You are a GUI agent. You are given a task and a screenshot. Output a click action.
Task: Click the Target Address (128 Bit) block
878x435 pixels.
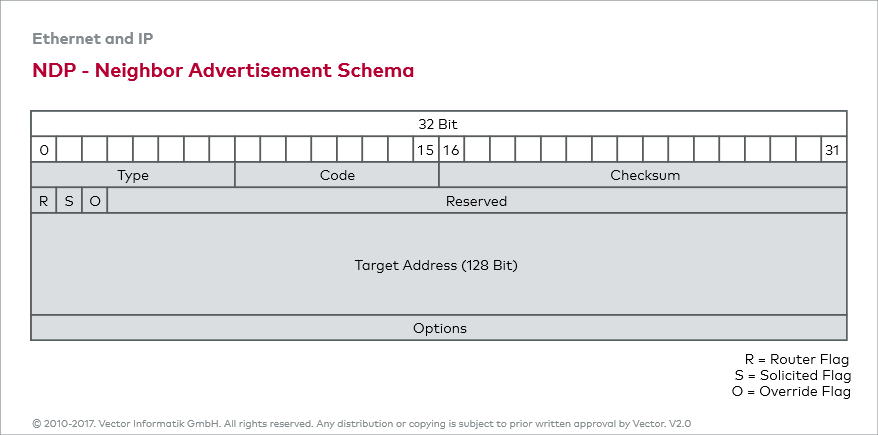pos(438,265)
